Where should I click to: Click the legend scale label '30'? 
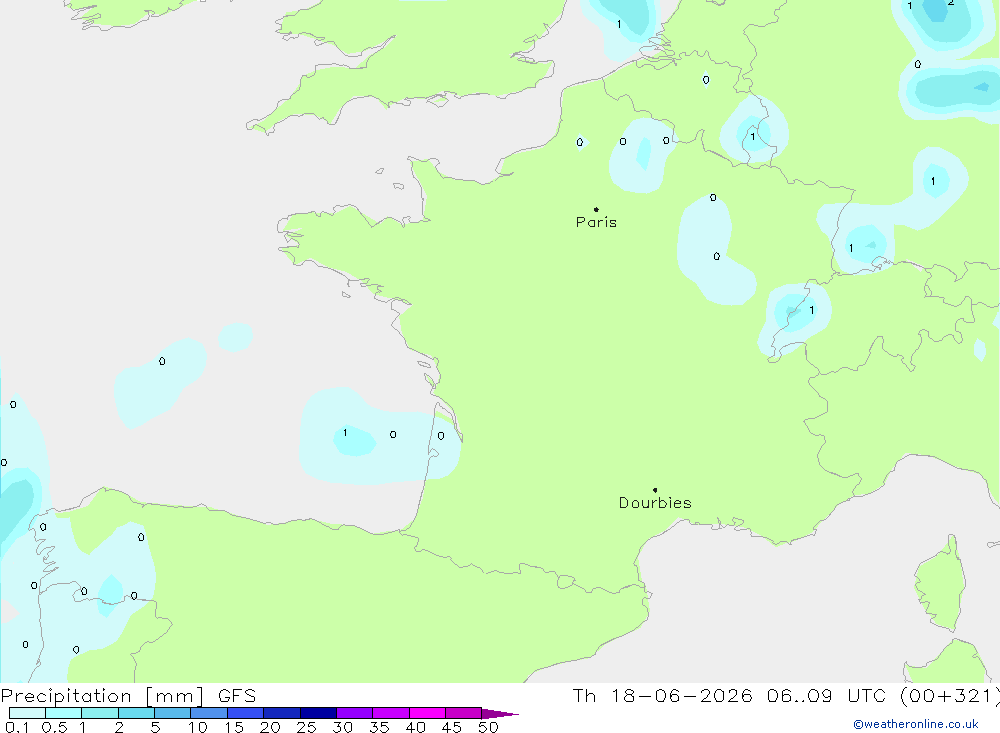coord(343,727)
